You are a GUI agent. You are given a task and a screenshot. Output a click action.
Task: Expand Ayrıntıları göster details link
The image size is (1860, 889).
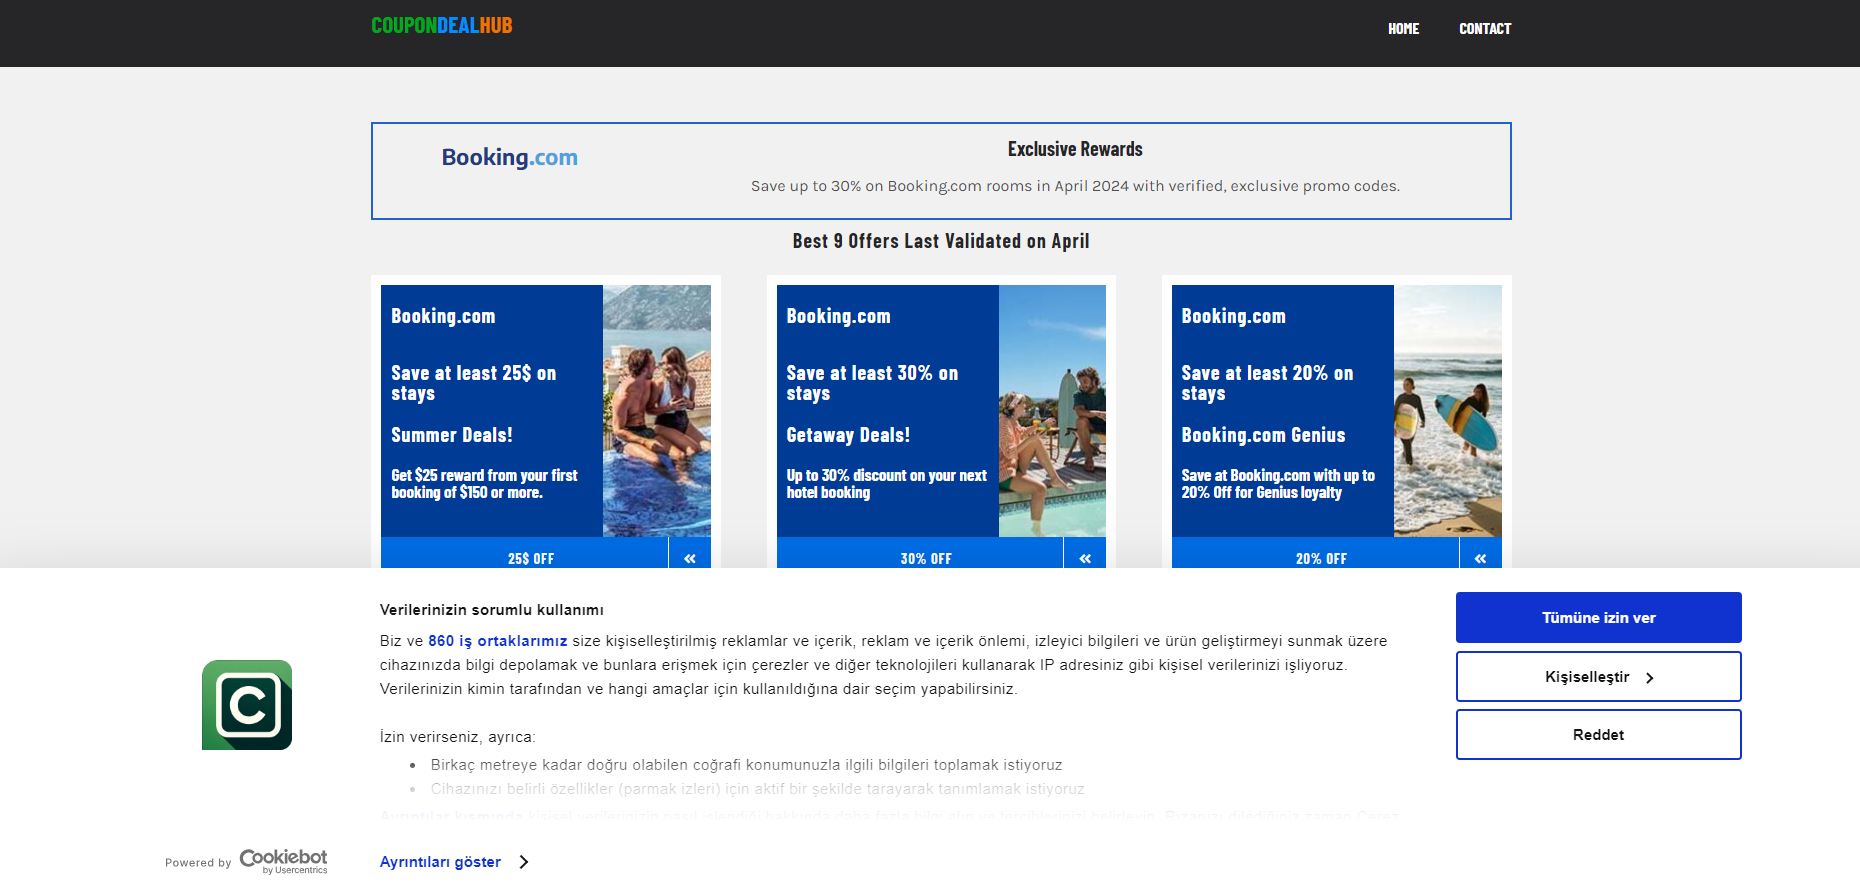point(454,862)
